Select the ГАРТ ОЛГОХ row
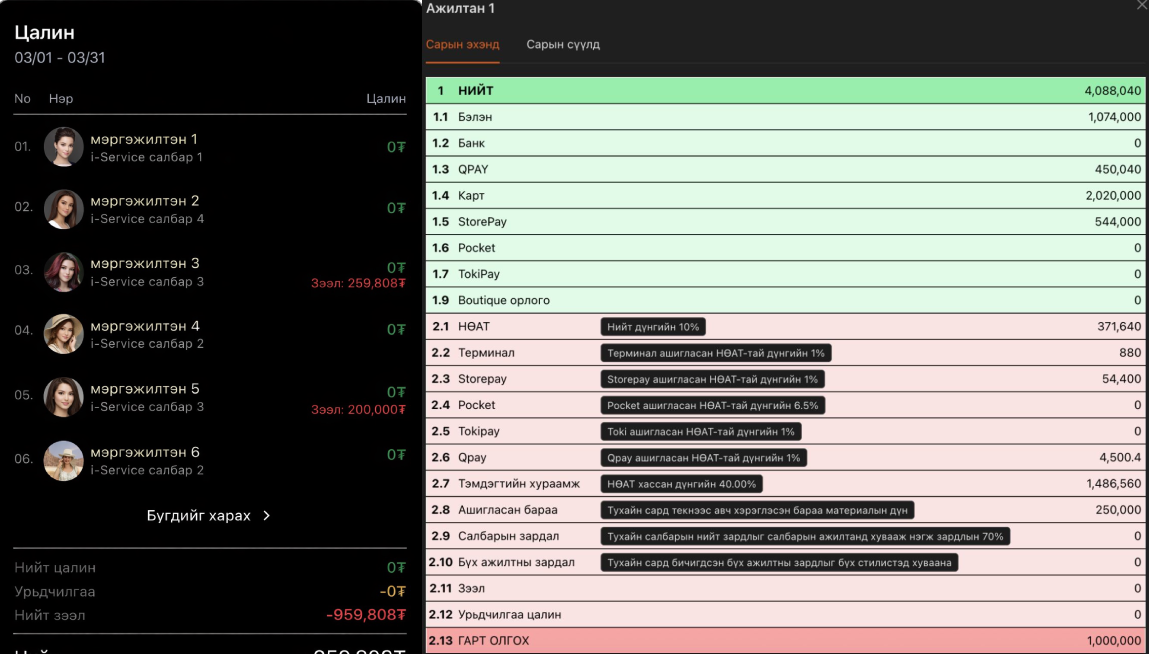Screen dimensions: 1149x654 pos(786,641)
